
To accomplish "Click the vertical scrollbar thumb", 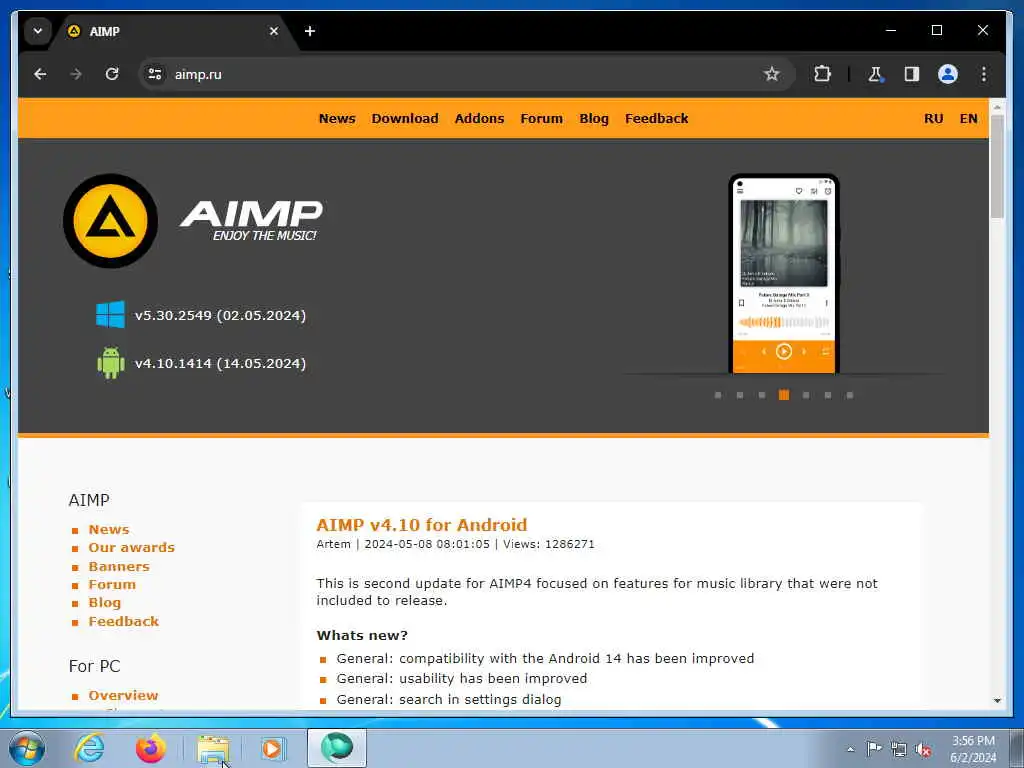I will point(997,167).
